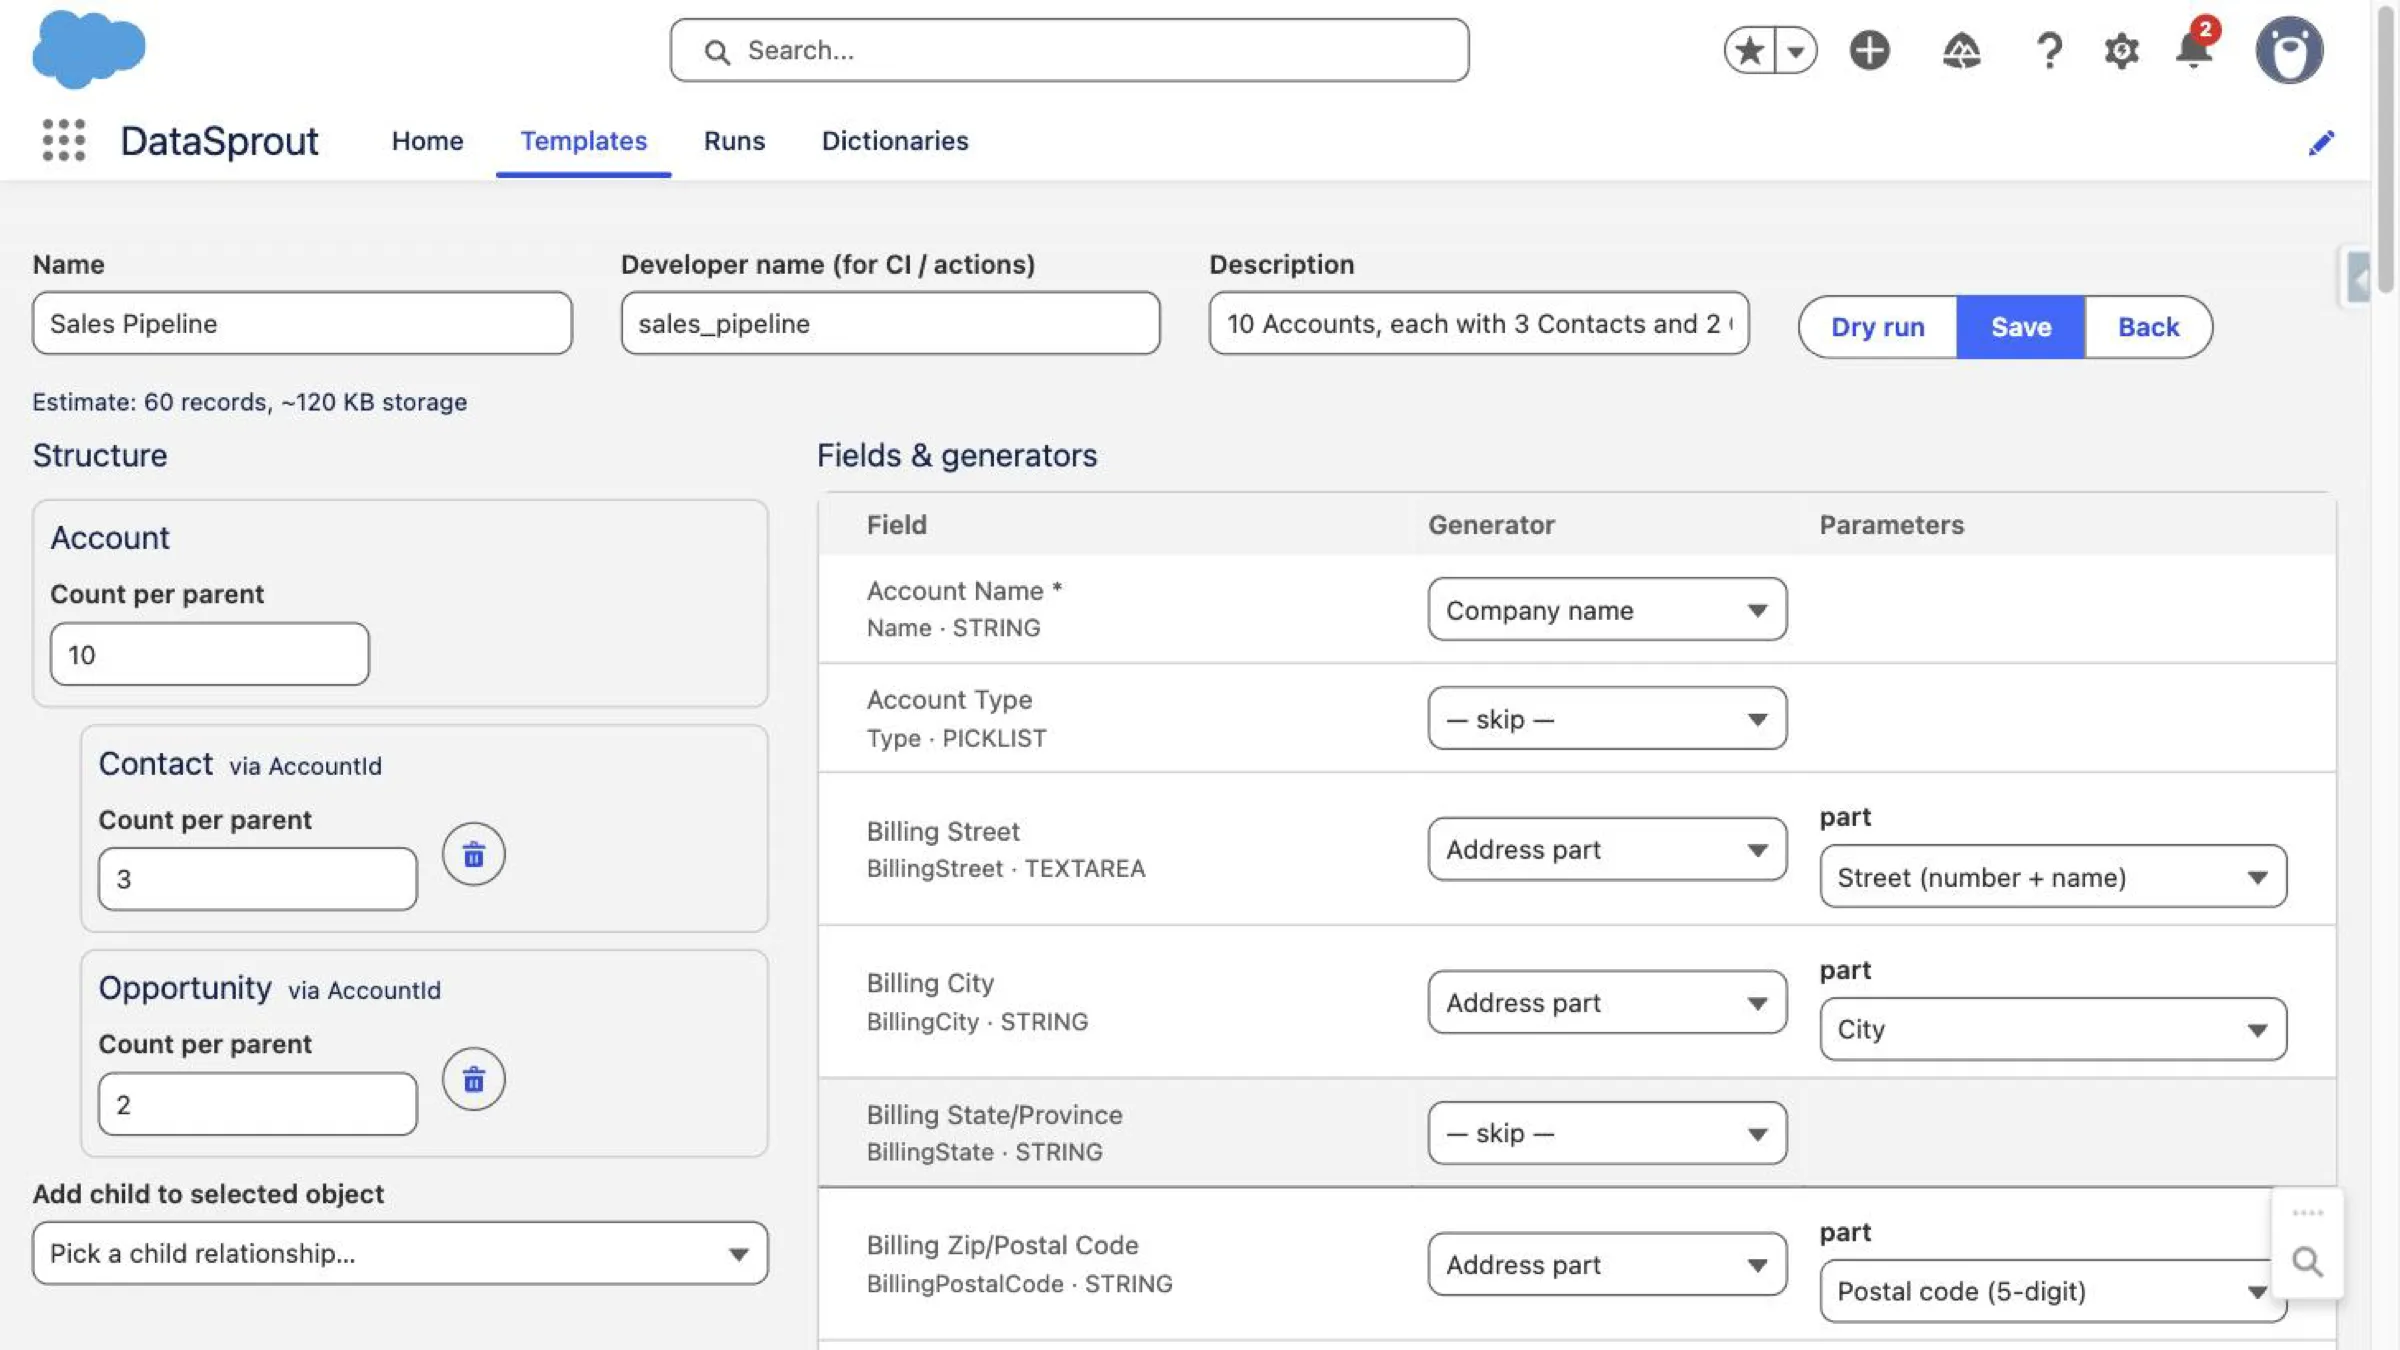Image resolution: width=2400 pixels, height=1350 pixels.
Task: Click the Favorites star icon
Action: [x=1749, y=50]
